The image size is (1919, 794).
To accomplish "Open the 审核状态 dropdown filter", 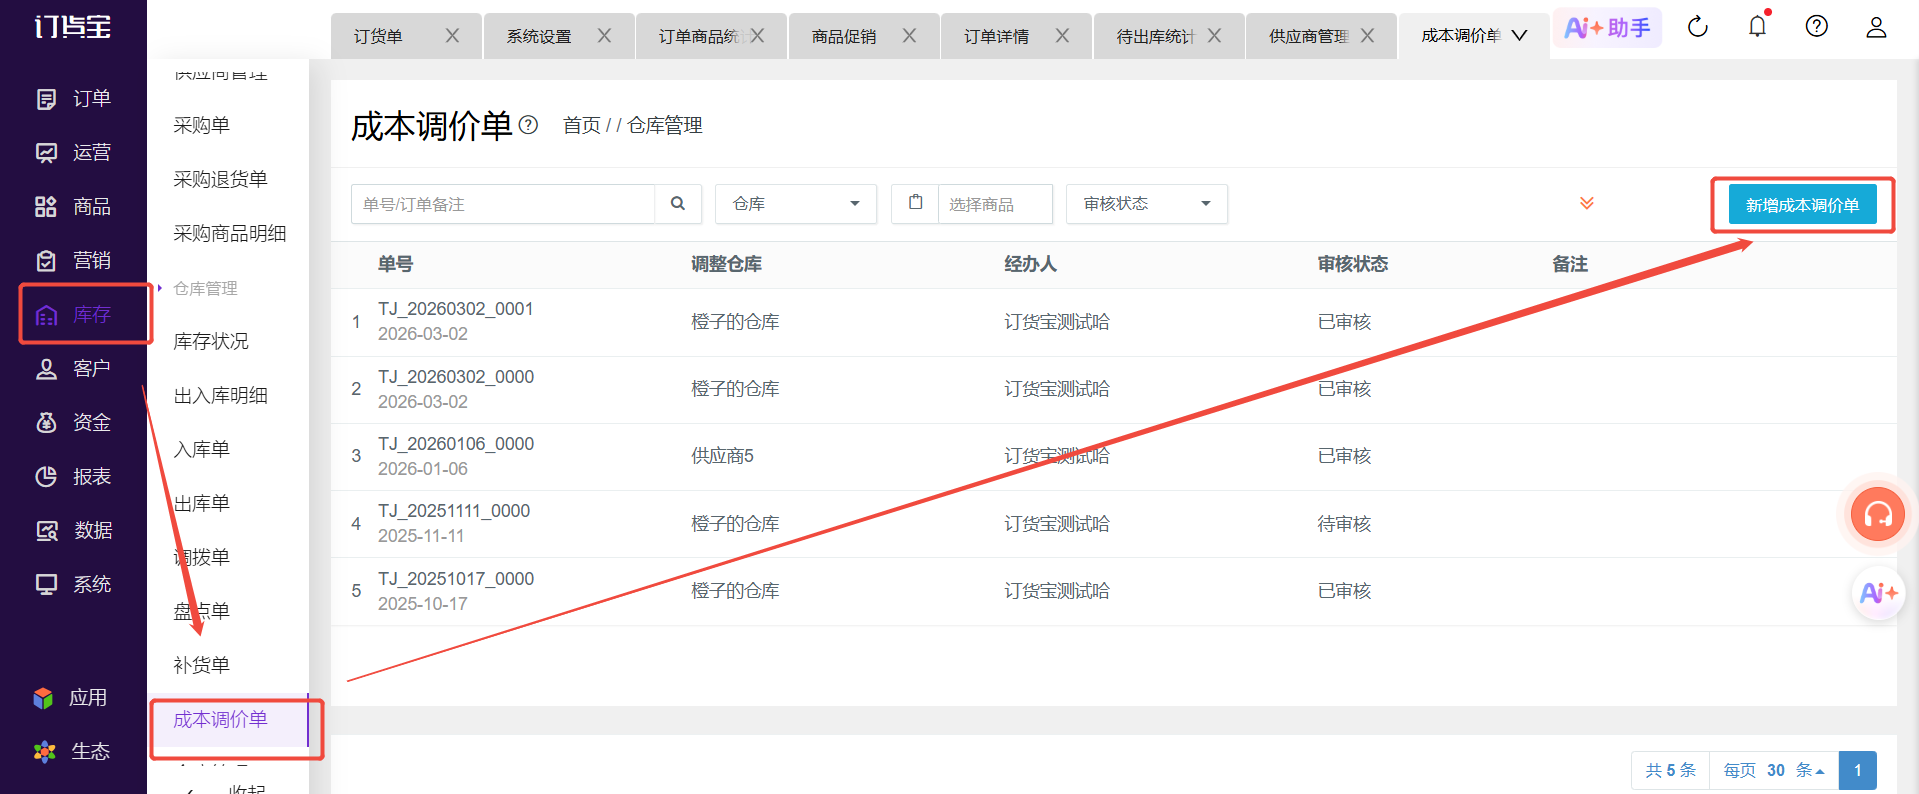I will click(1146, 204).
